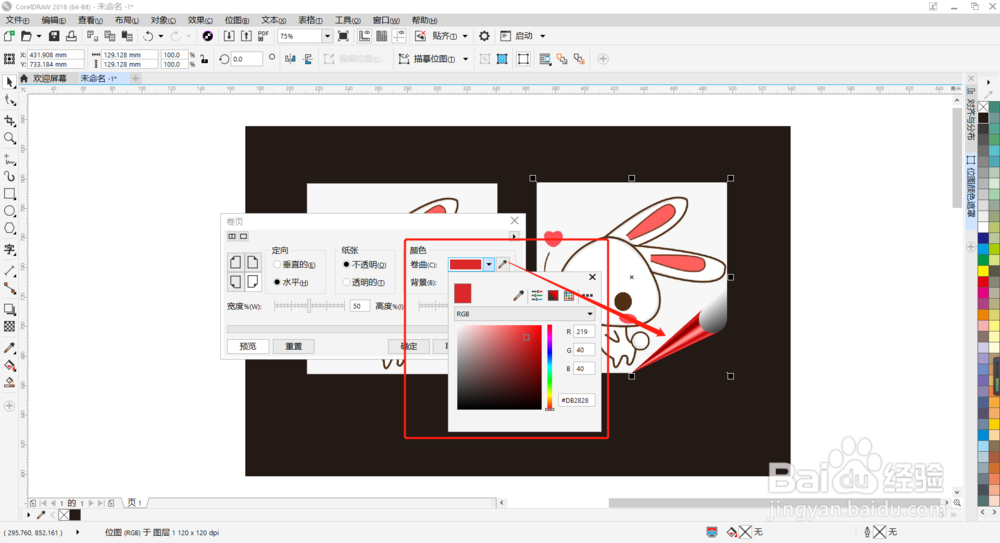The height and width of the screenshot is (543, 1000).
Task: Open undo history dropdown arrow
Action: pyautogui.click(x=161, y=36)
